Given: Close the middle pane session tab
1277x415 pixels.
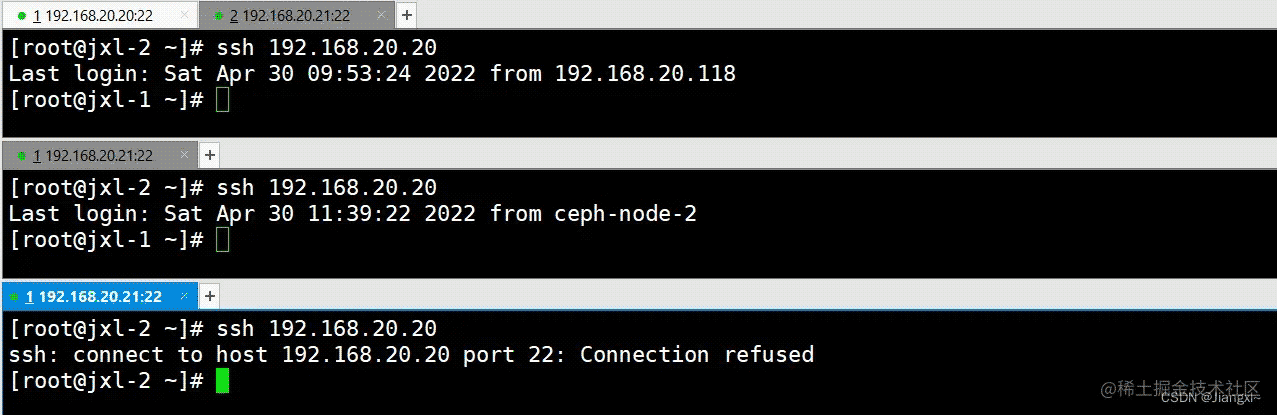Looking at the screenshot, I should pyautogui.click(x=184, y=156).
